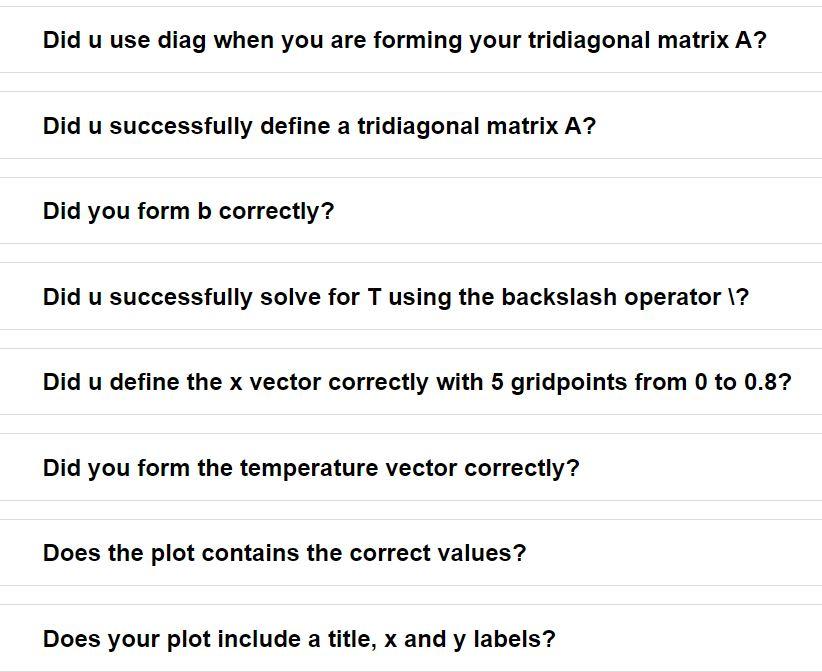Choose the x vector 5 gridpoints question

[411, 382]
